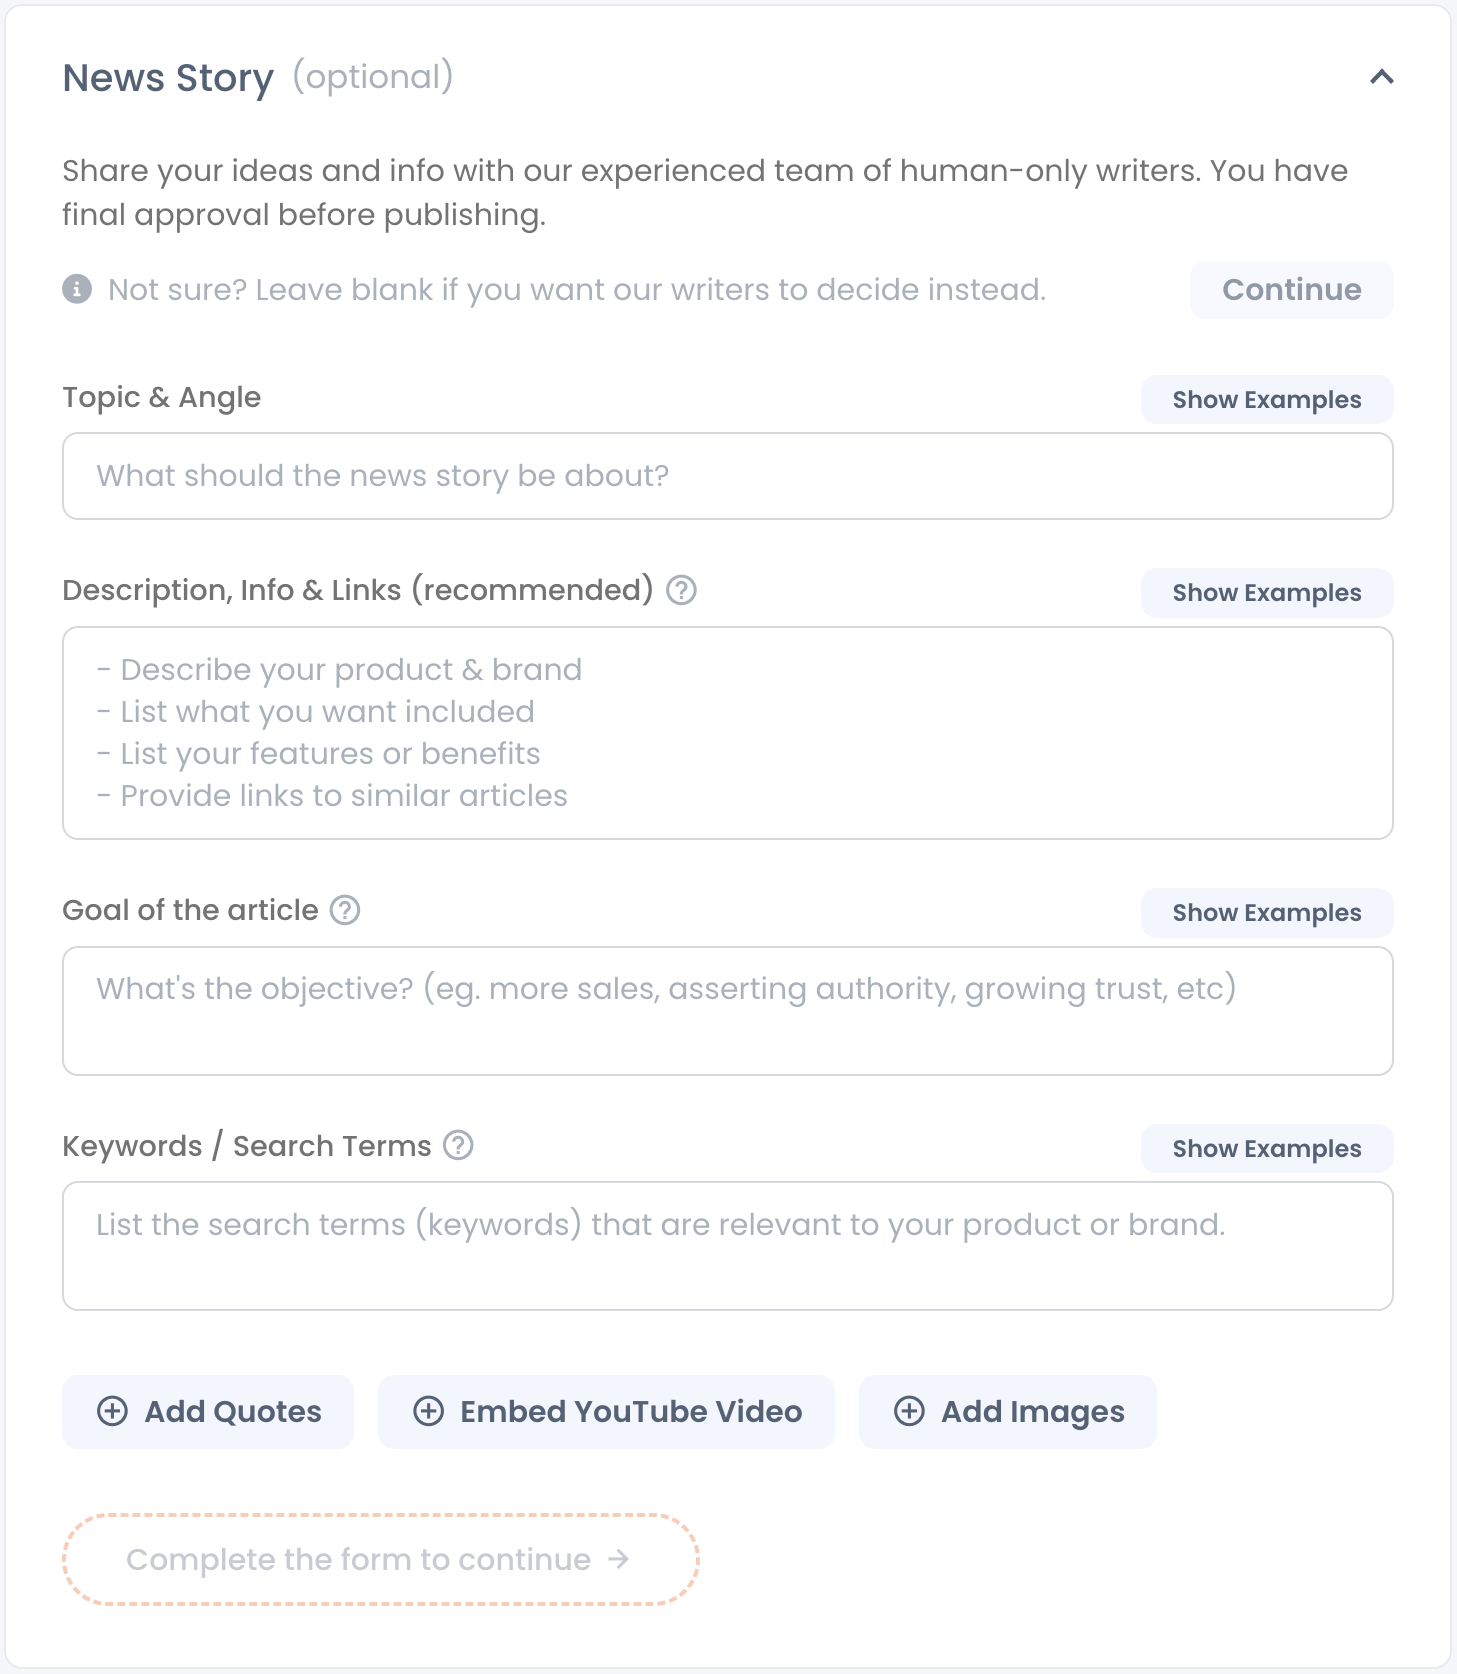Click the plus icon on Embed YouTube Video
This screenshot has height=1674, width=1457.
pyautogui.click(x=428, y=1411)
